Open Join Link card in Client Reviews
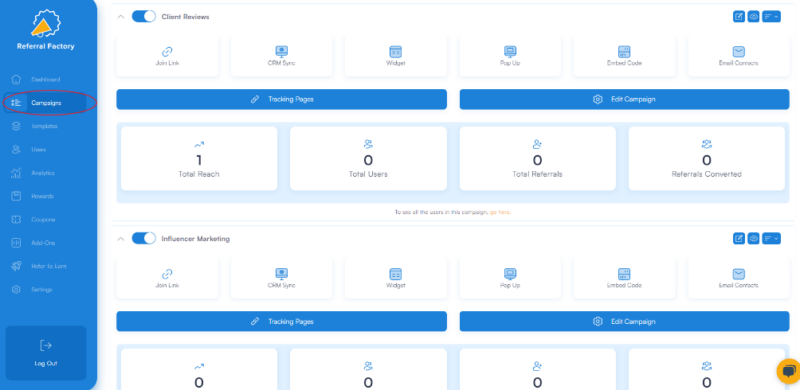This screenshot has height=390, width=800. click(167, 56)
